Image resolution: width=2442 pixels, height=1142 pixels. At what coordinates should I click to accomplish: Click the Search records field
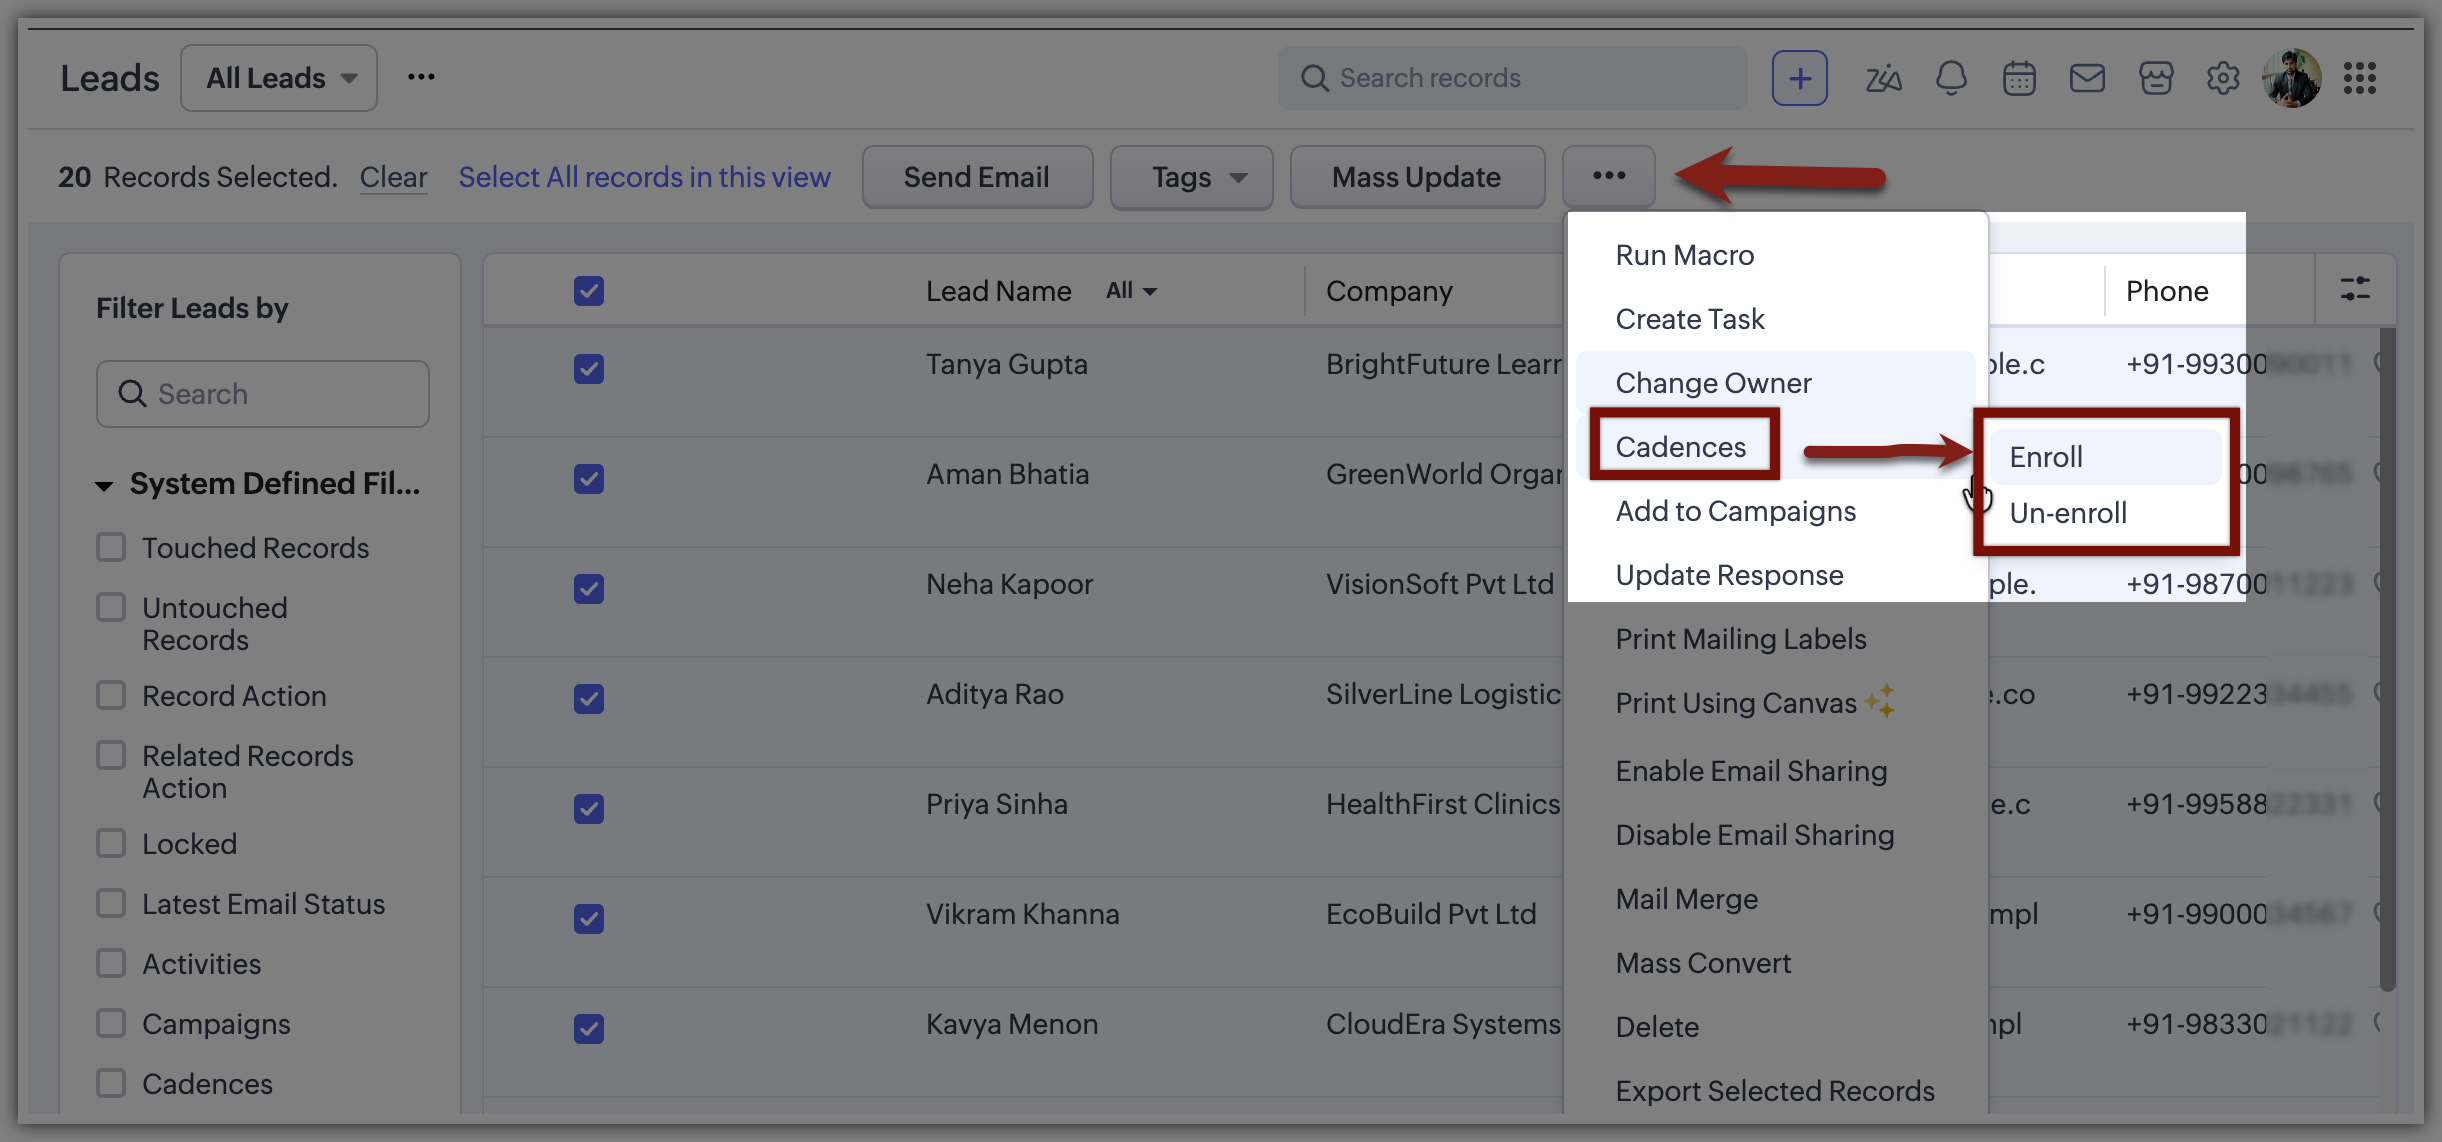1513,78
